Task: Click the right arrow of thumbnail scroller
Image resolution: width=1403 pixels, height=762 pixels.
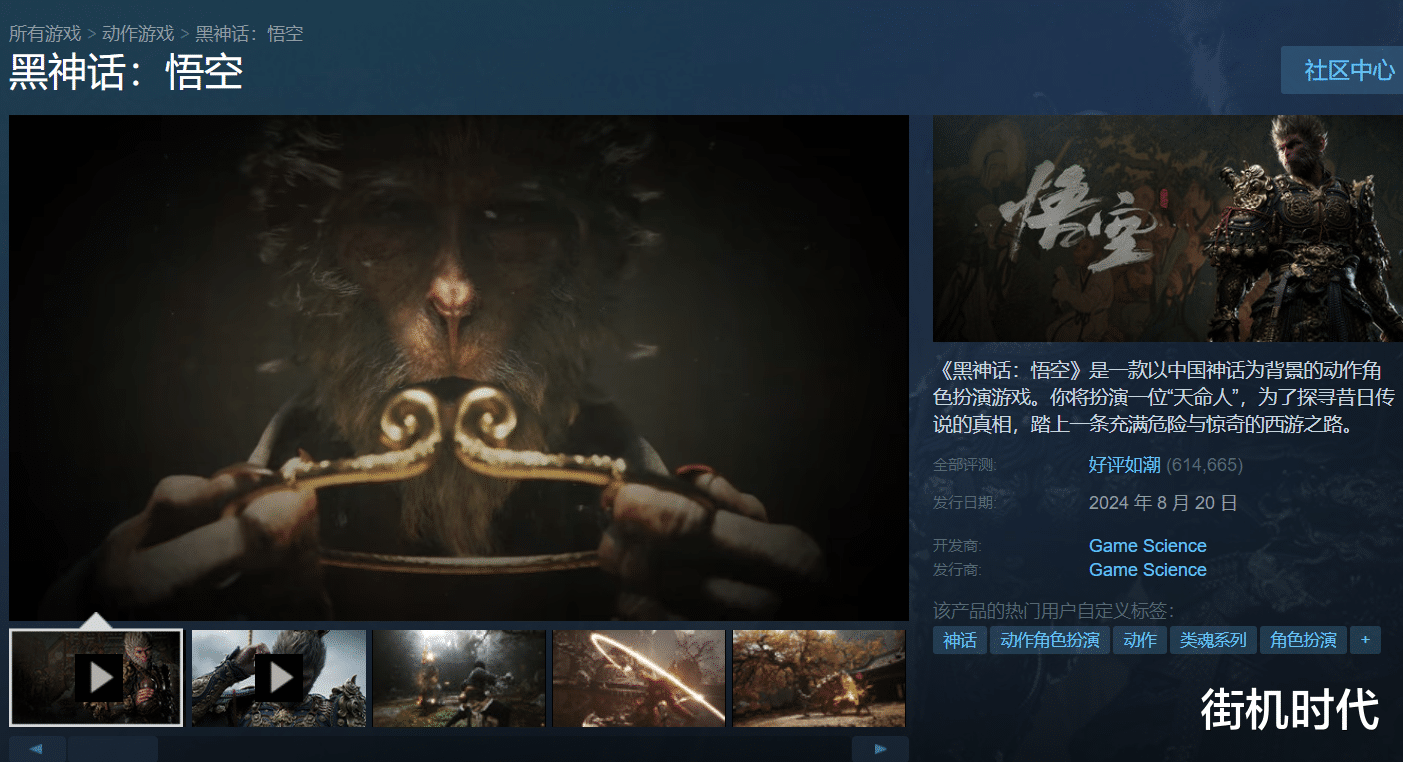Action: pos(880,749)
